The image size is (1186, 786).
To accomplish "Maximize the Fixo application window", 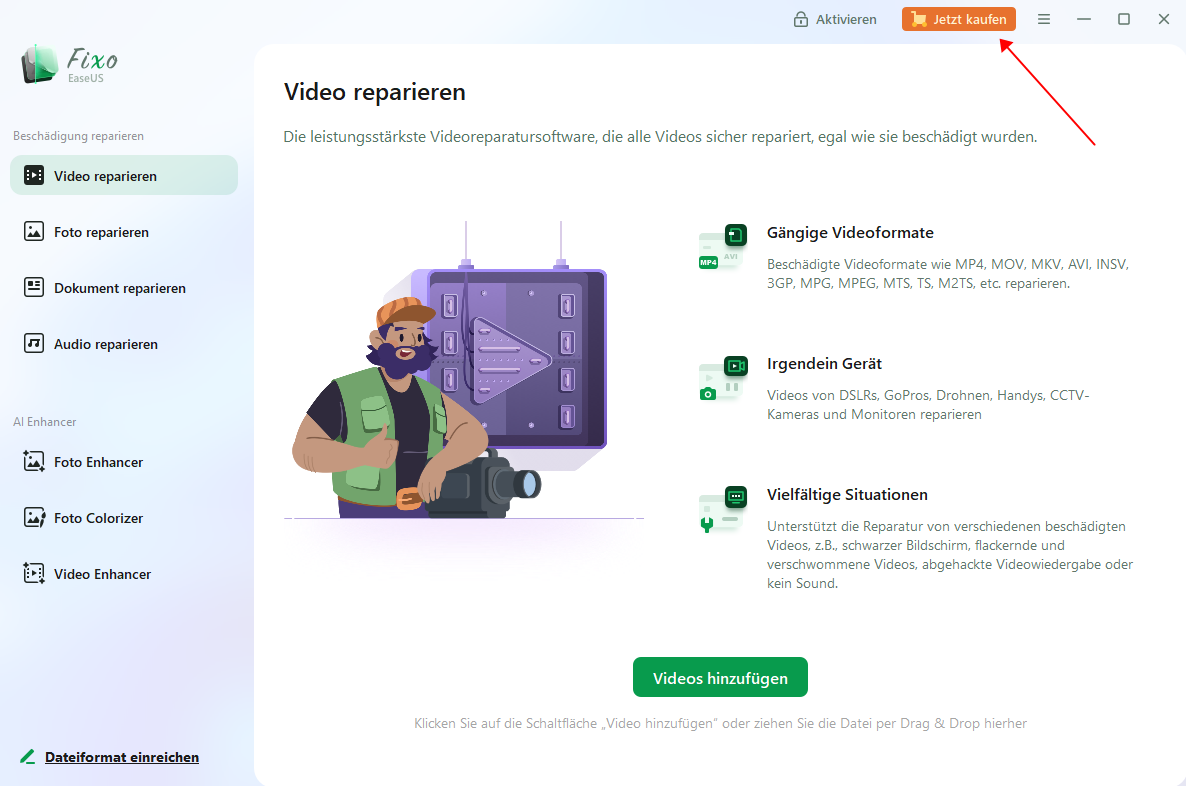I will tap(1123, 19).
